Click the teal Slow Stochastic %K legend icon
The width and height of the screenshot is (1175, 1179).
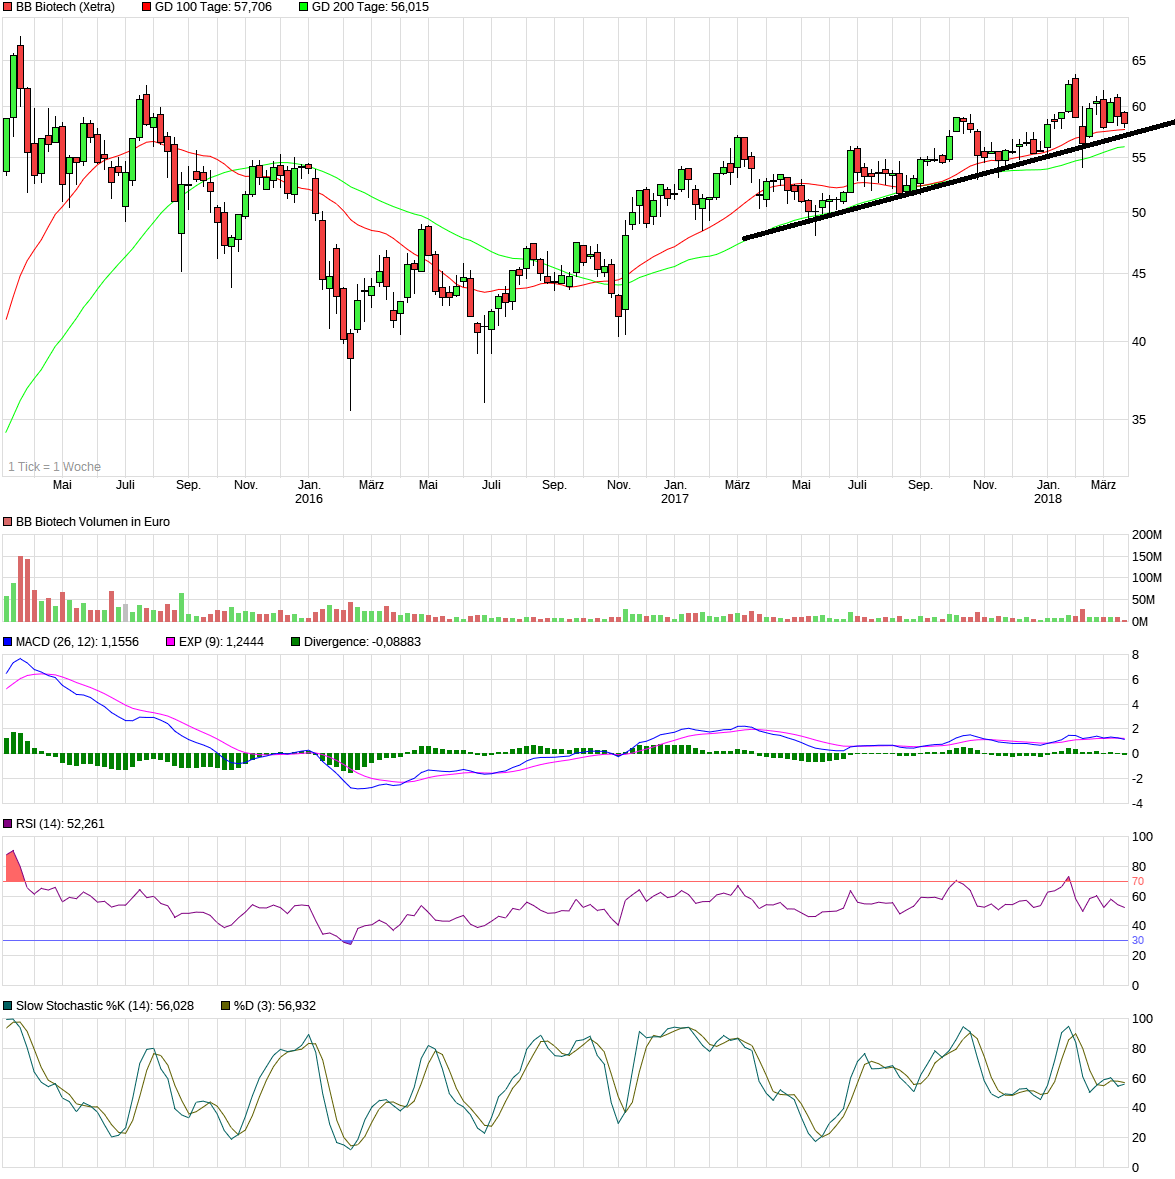[x=8, y=1006]
